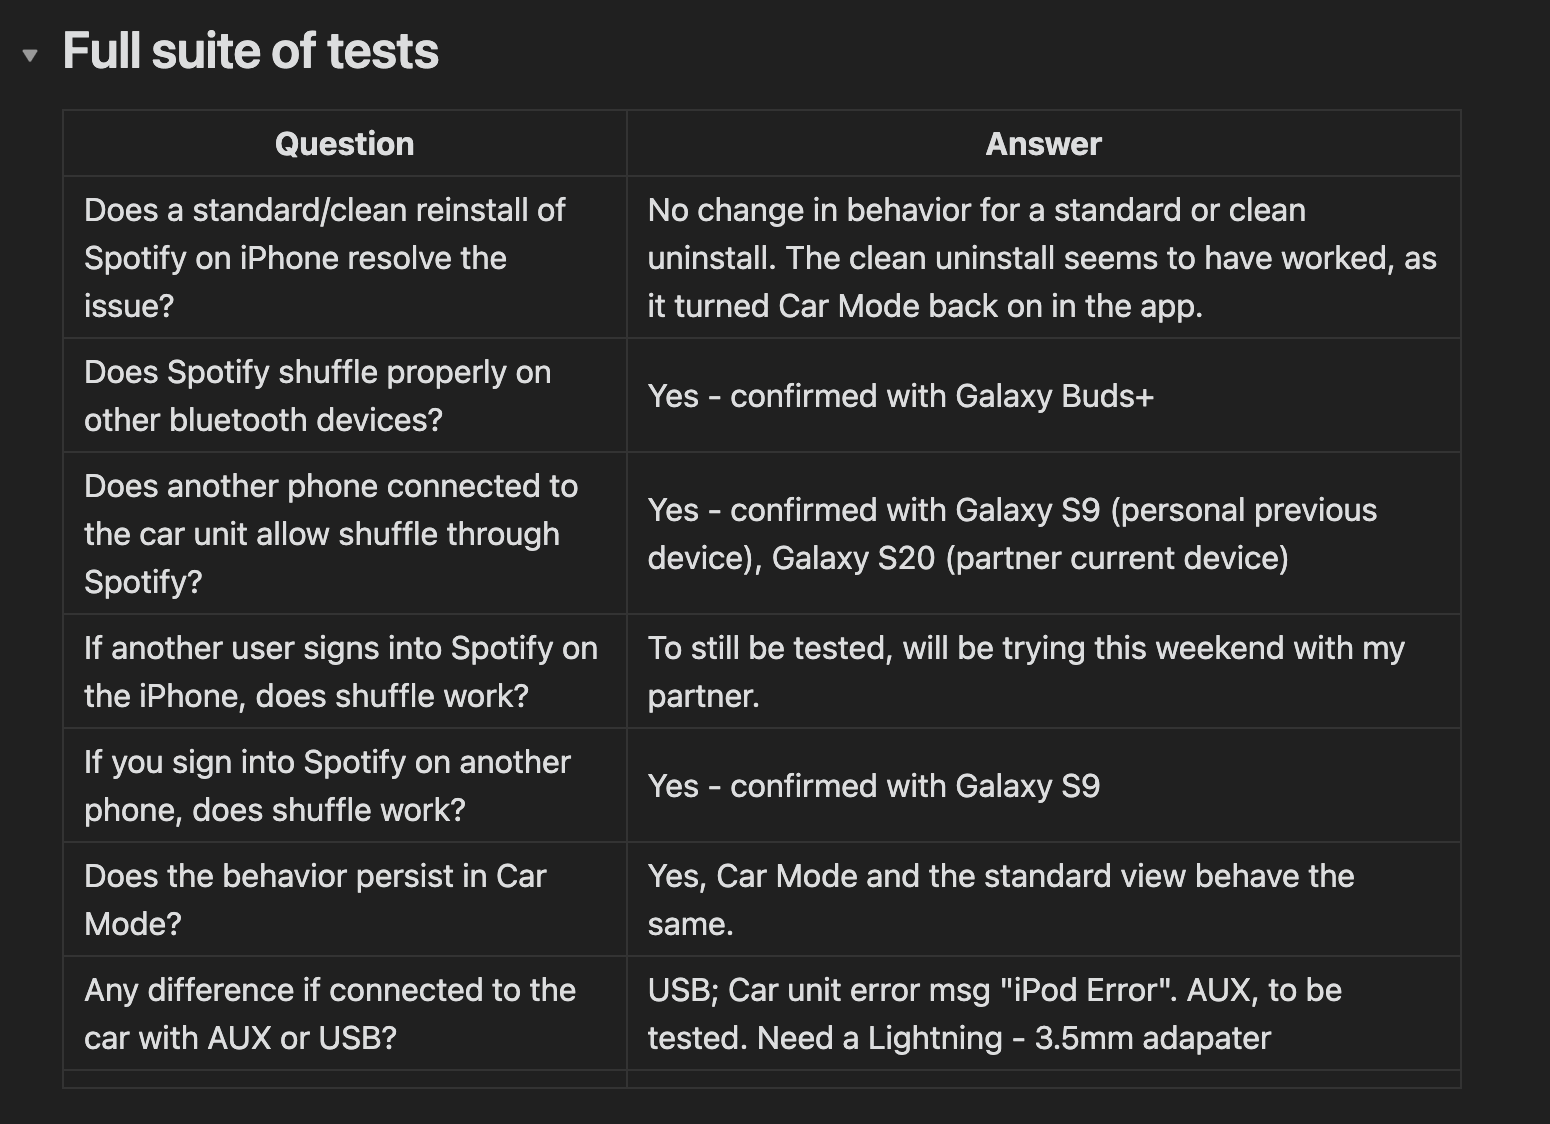
Task: Click the other bluetooth devices question cell
Action: [x=344, y=396]
